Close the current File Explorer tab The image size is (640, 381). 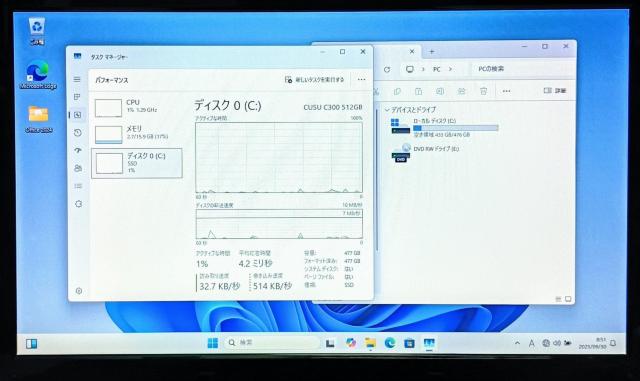(412, 51)
